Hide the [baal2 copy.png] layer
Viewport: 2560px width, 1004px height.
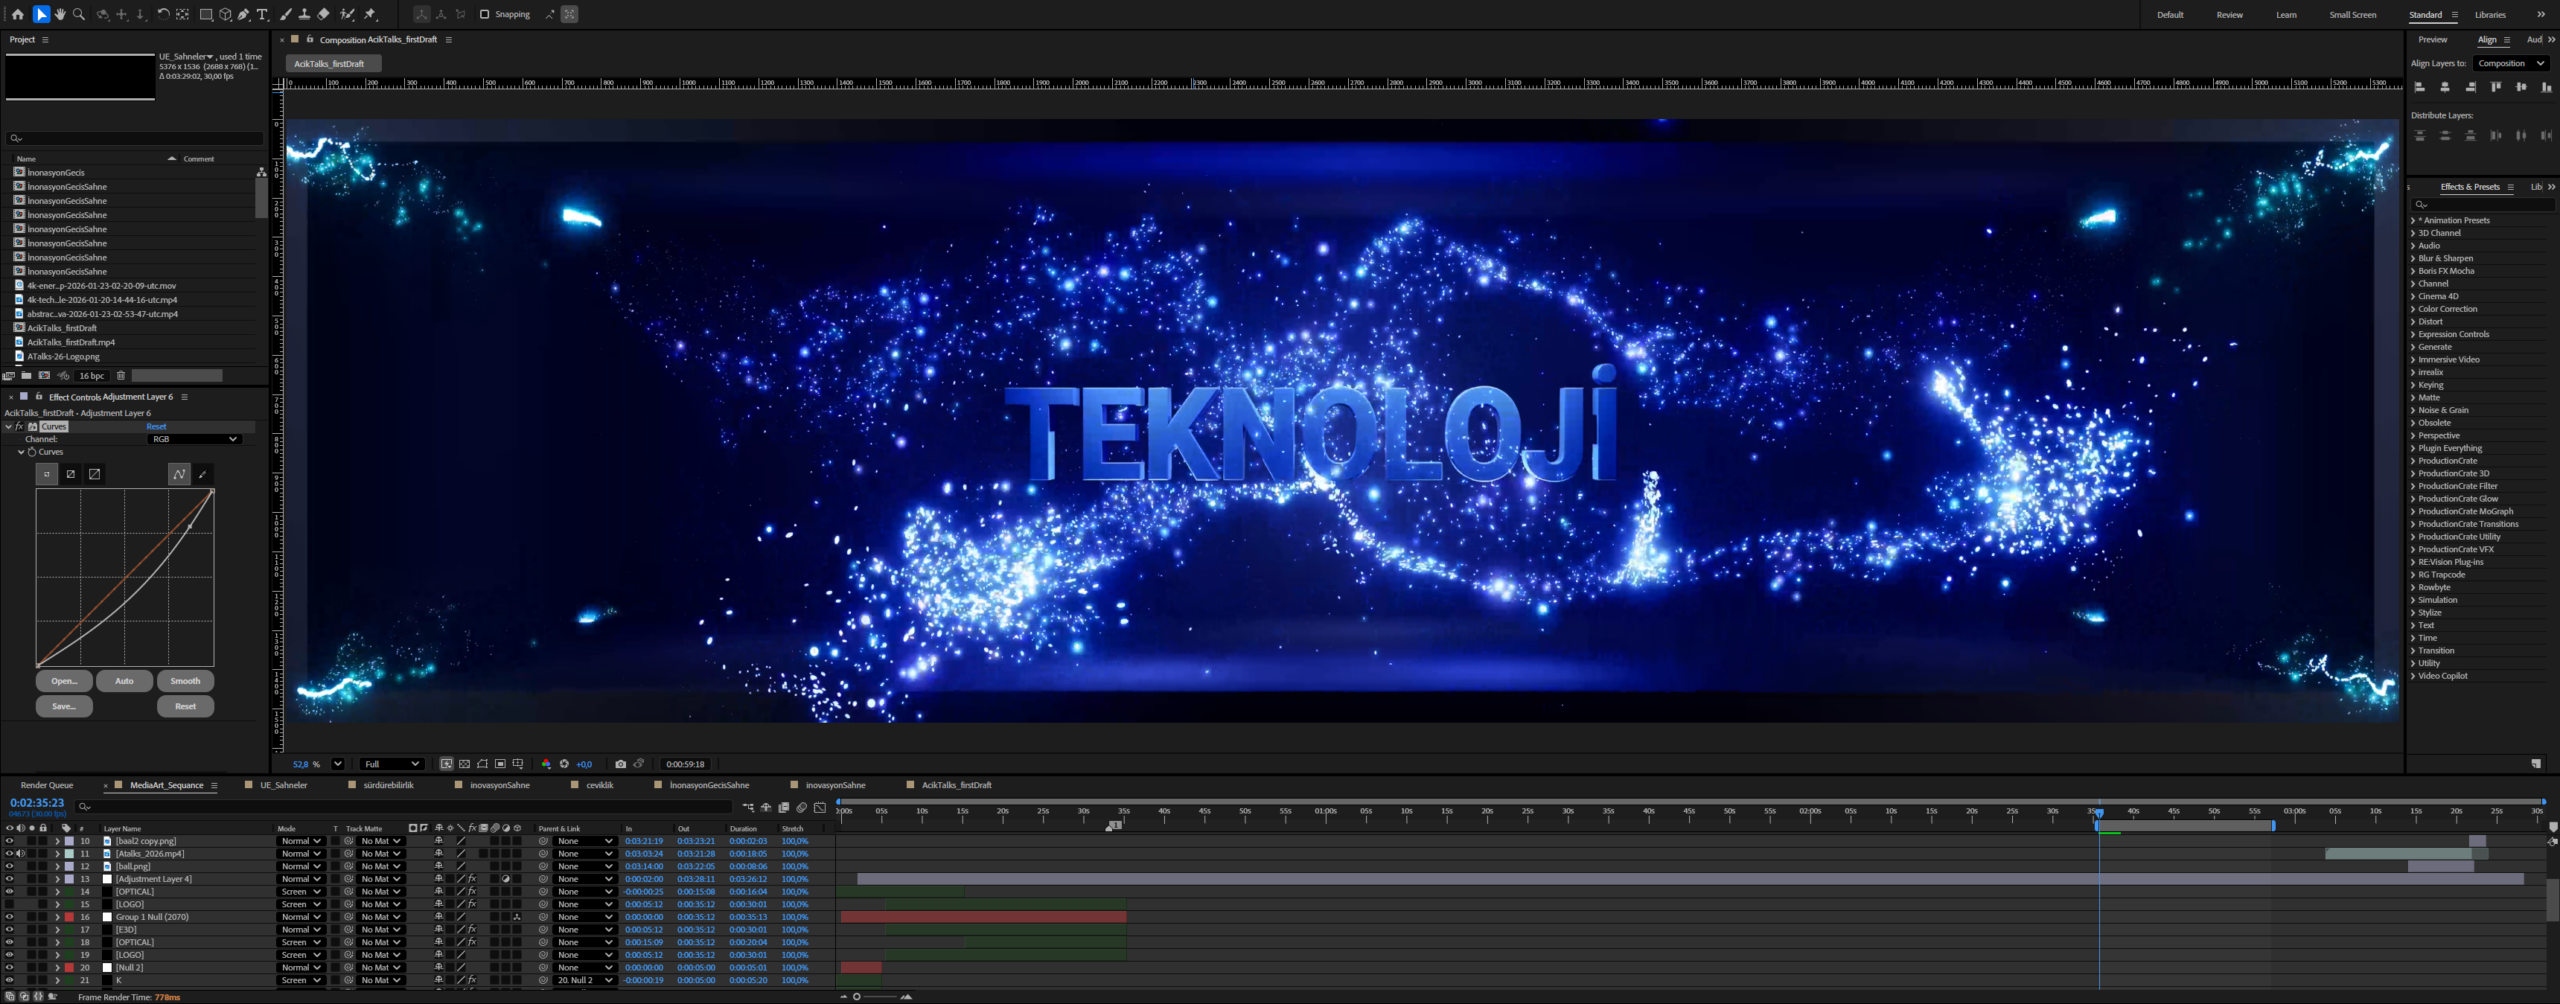point(9,841)
